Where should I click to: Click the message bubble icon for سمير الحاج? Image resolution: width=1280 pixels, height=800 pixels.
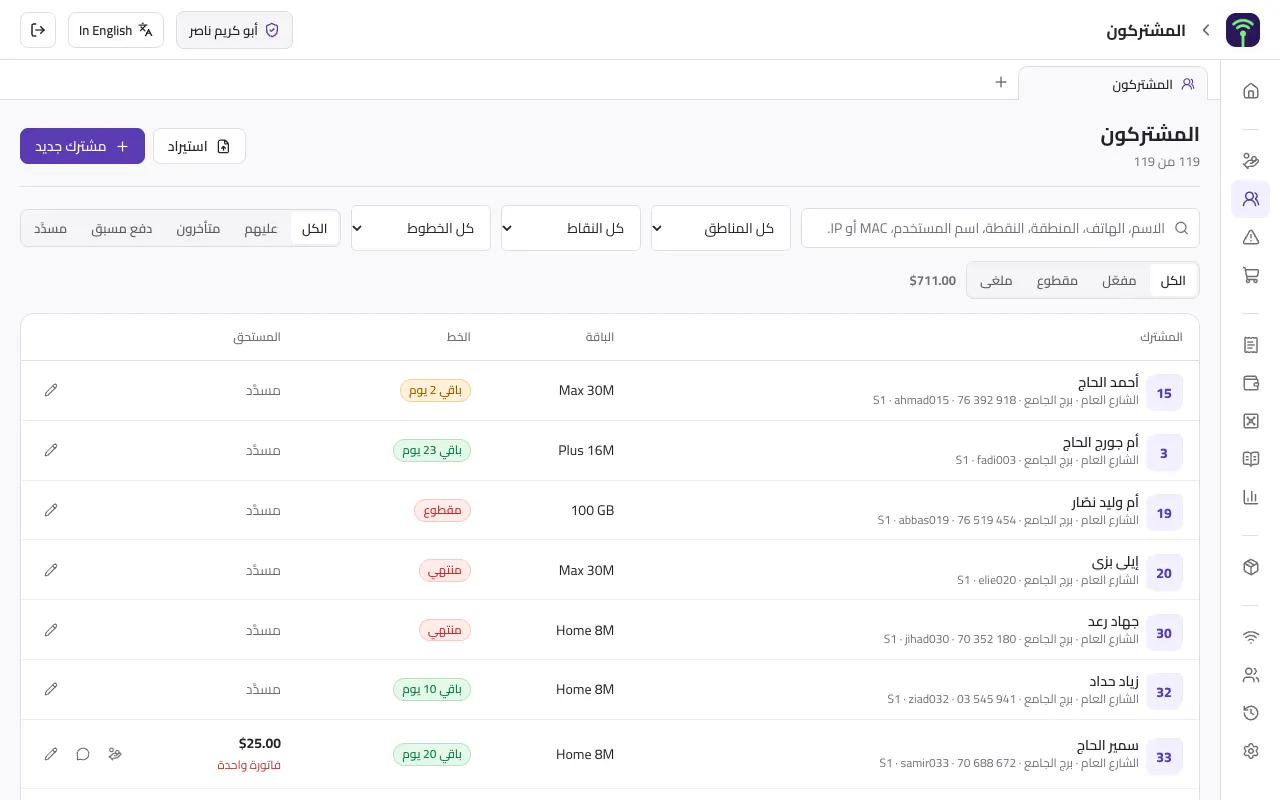(x=83, y=754)
